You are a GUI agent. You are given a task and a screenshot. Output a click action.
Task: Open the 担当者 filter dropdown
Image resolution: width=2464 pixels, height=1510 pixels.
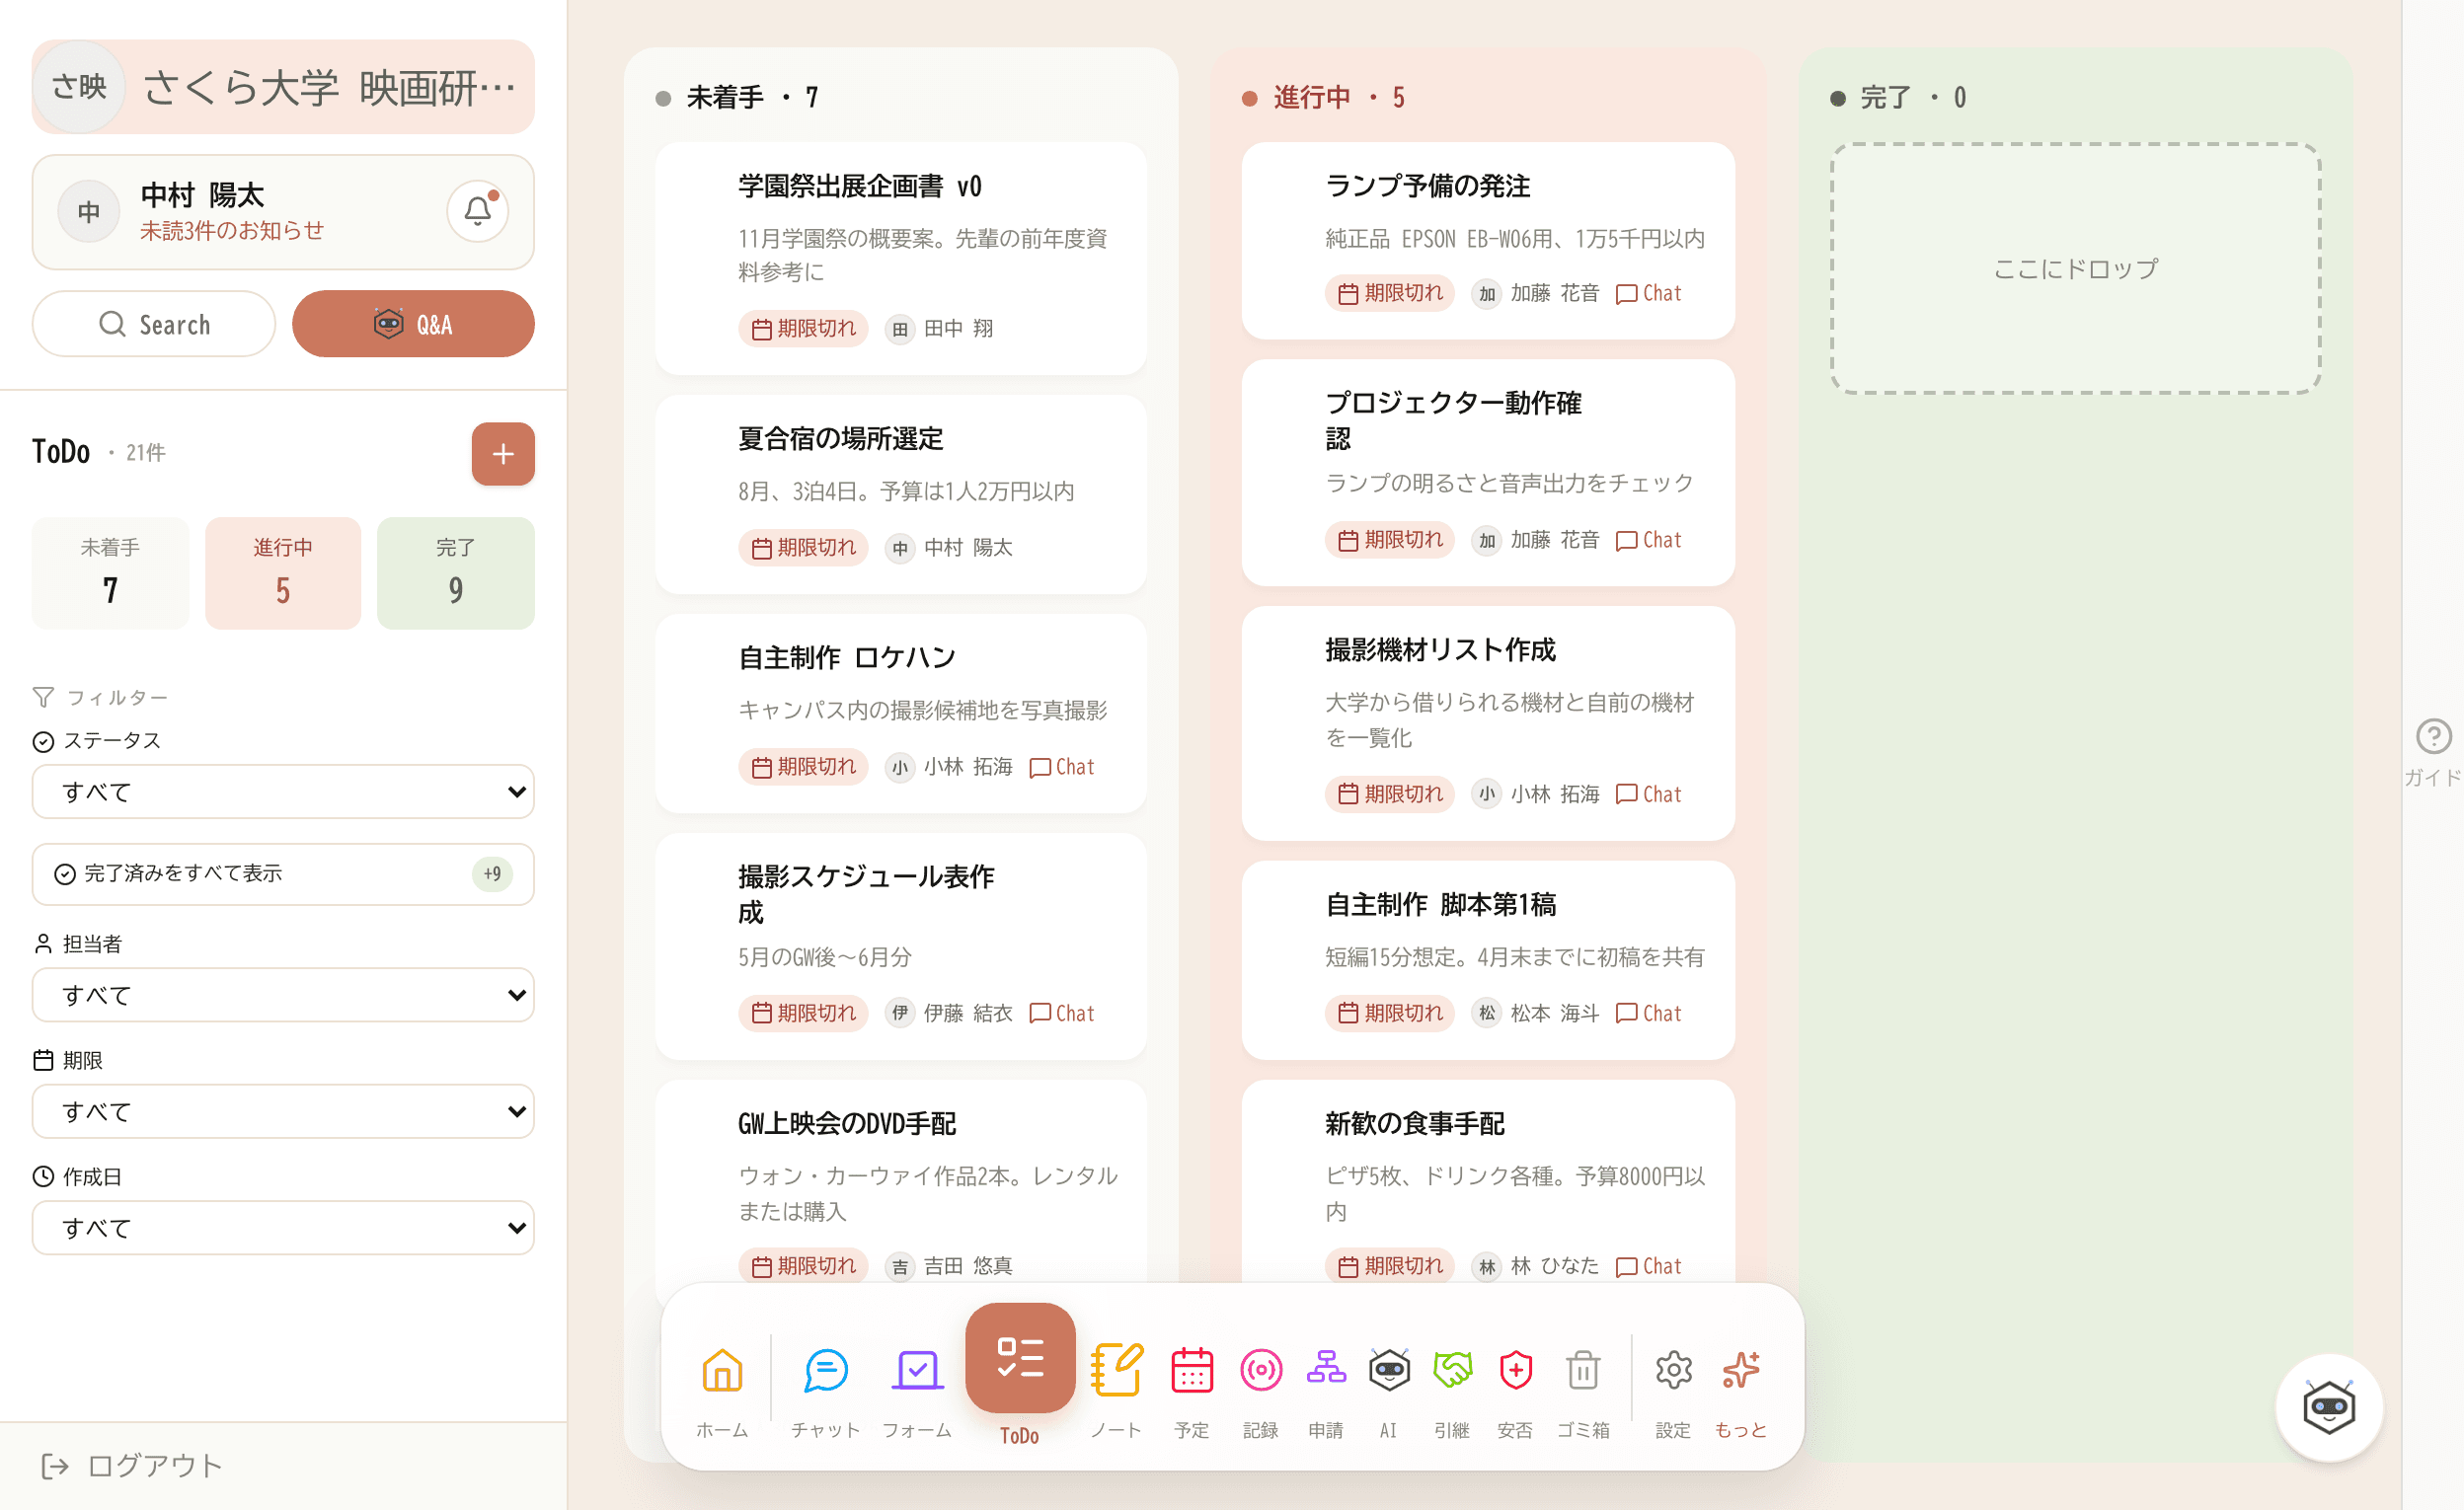tap(283, 995)
